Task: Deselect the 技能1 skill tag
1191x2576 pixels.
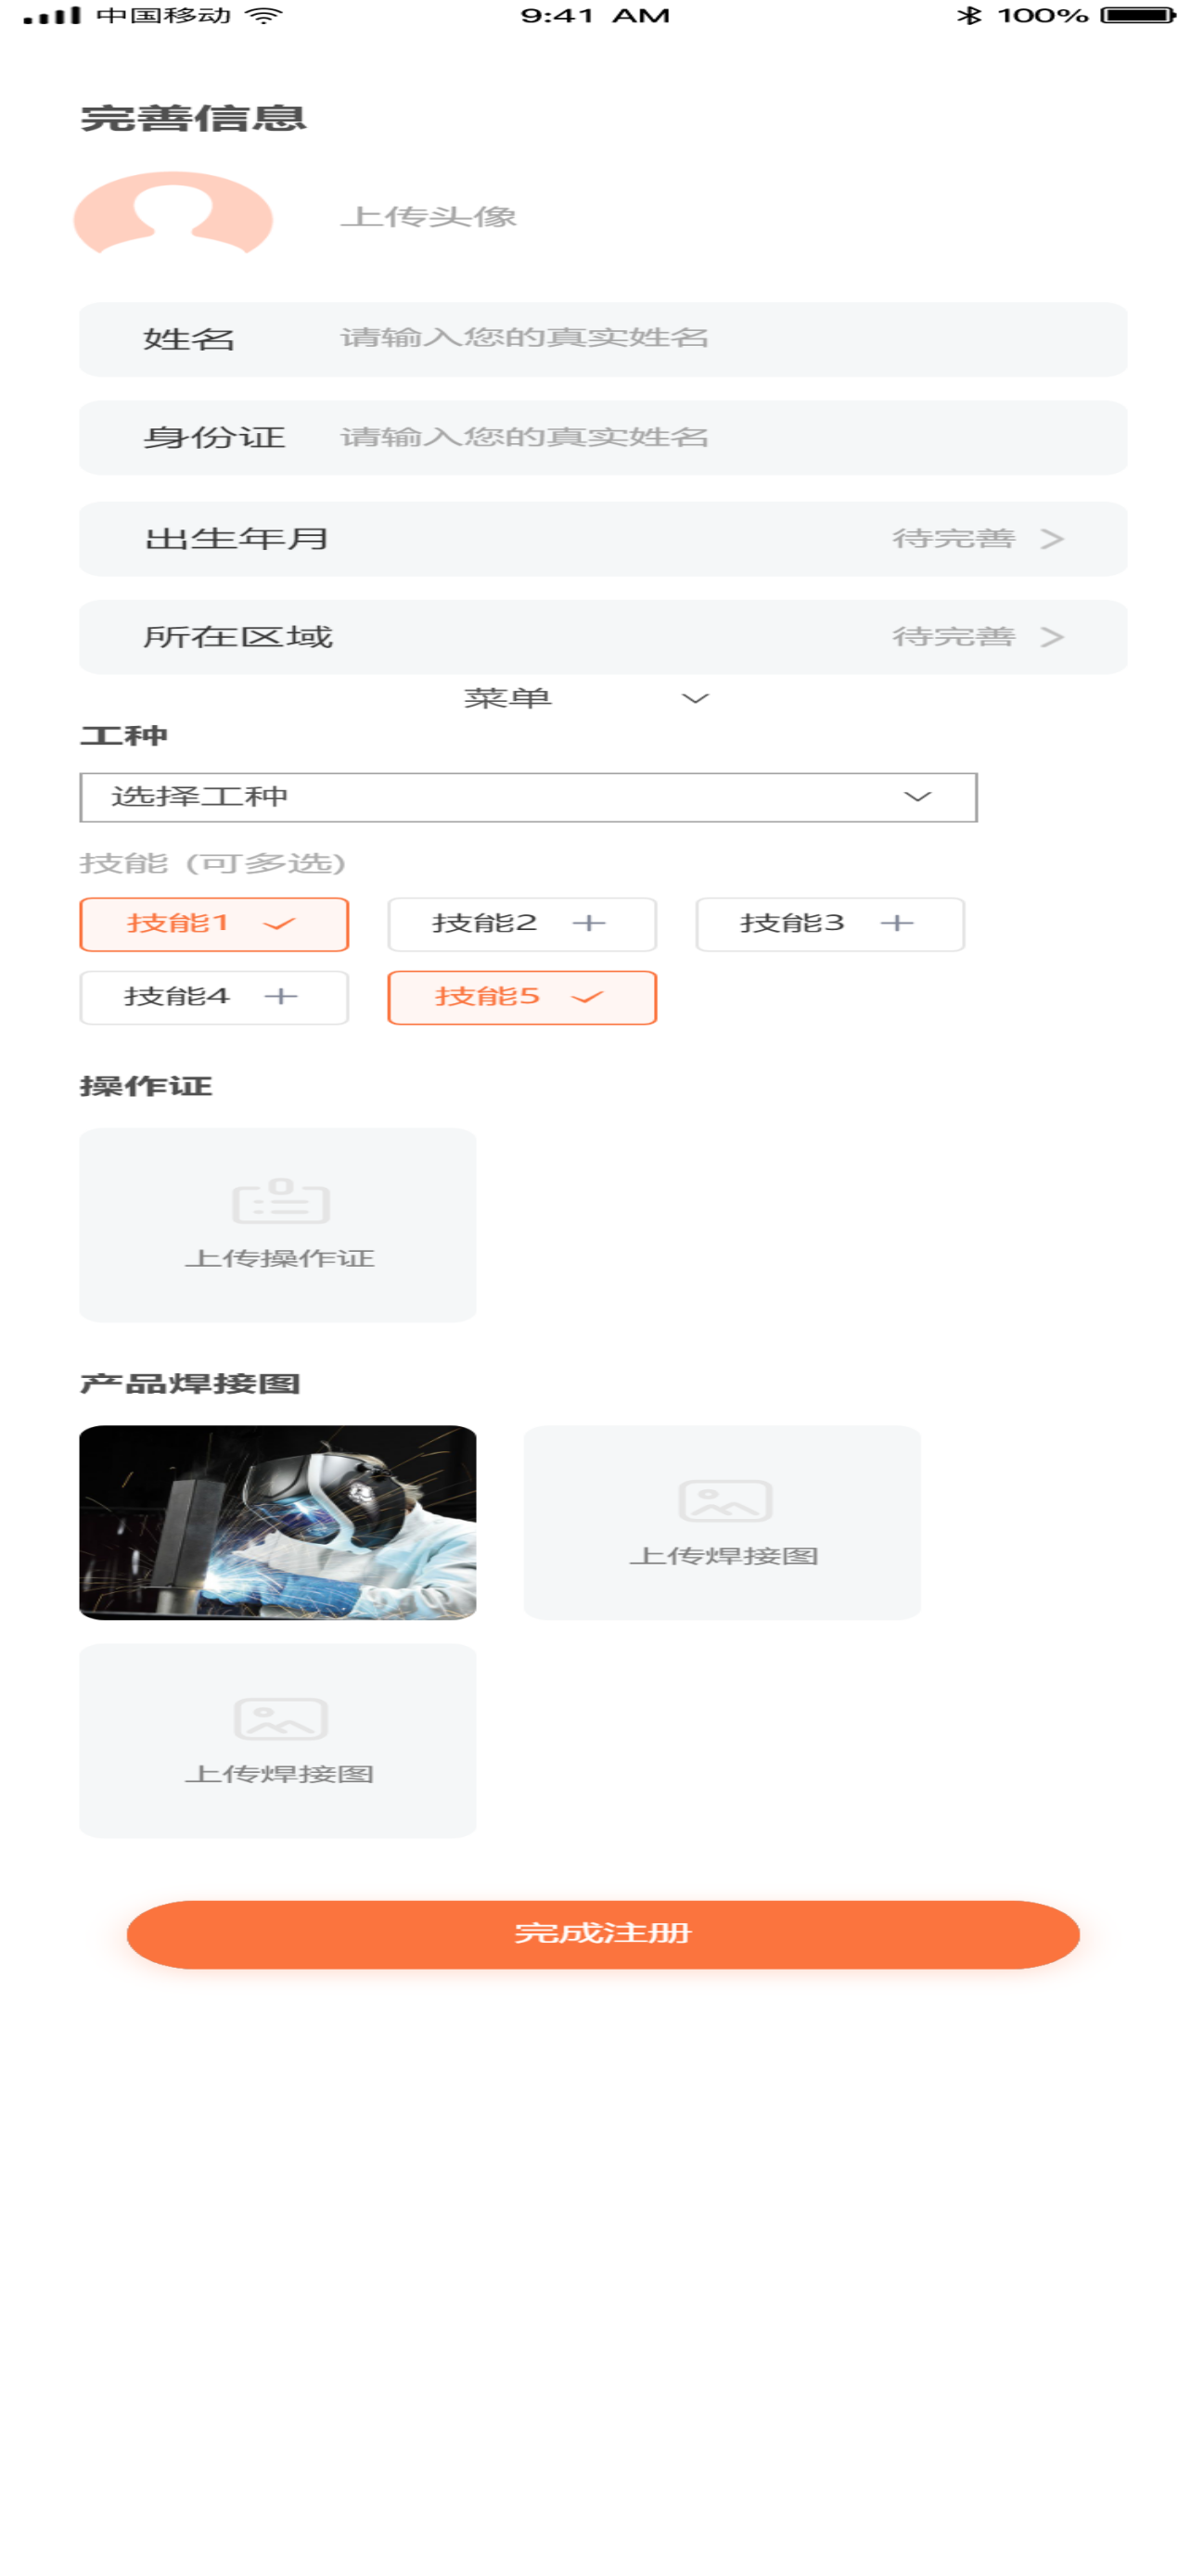Action: click(x=214, y=924)
